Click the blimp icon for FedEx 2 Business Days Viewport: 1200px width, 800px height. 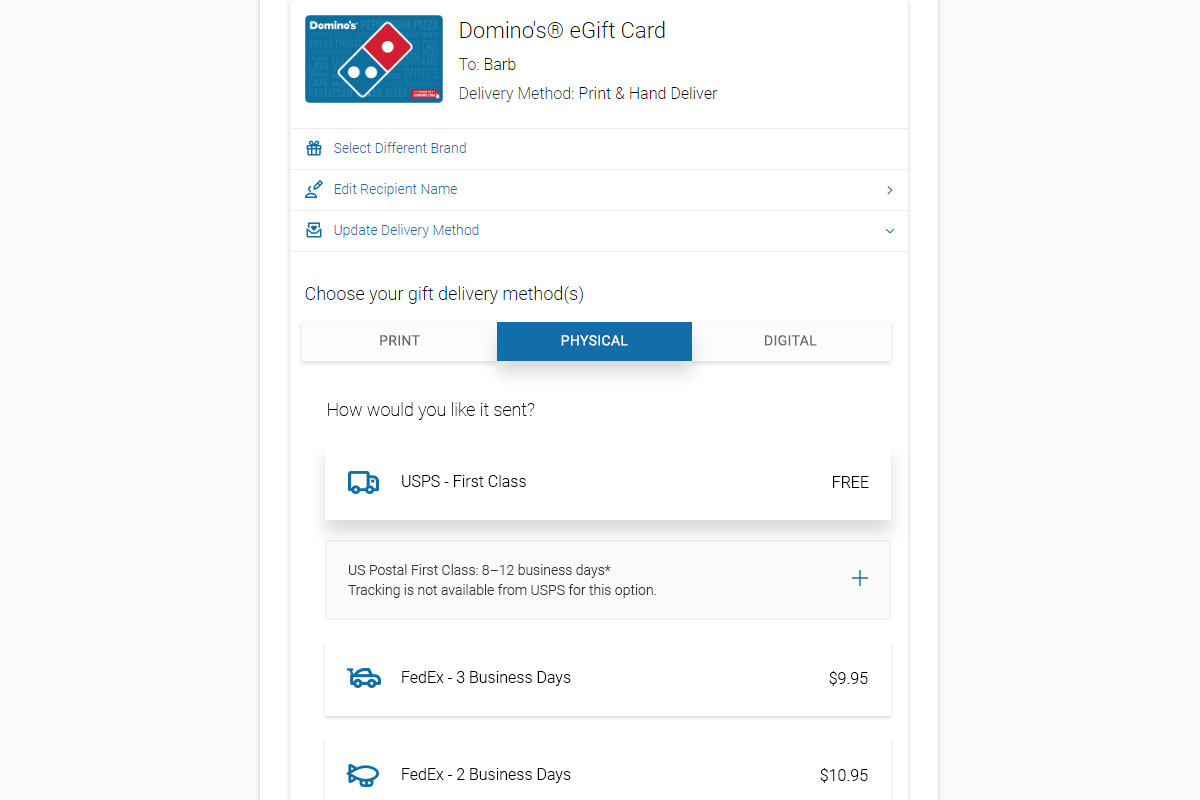(x=363, y=775)
